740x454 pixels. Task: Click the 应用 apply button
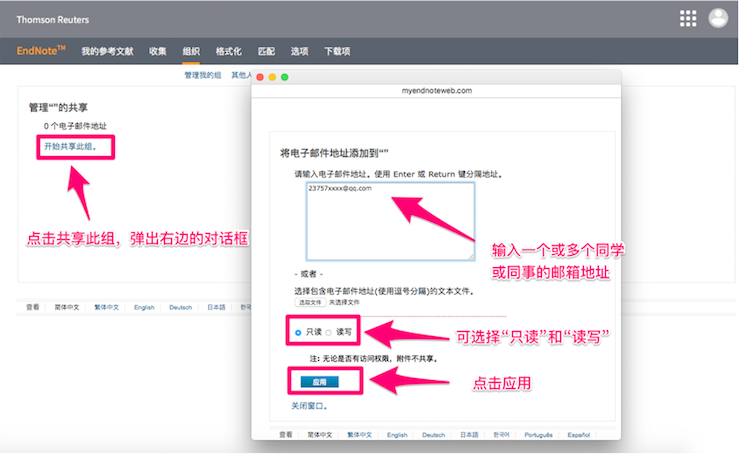pyautogui.click(x=320, y=382)
